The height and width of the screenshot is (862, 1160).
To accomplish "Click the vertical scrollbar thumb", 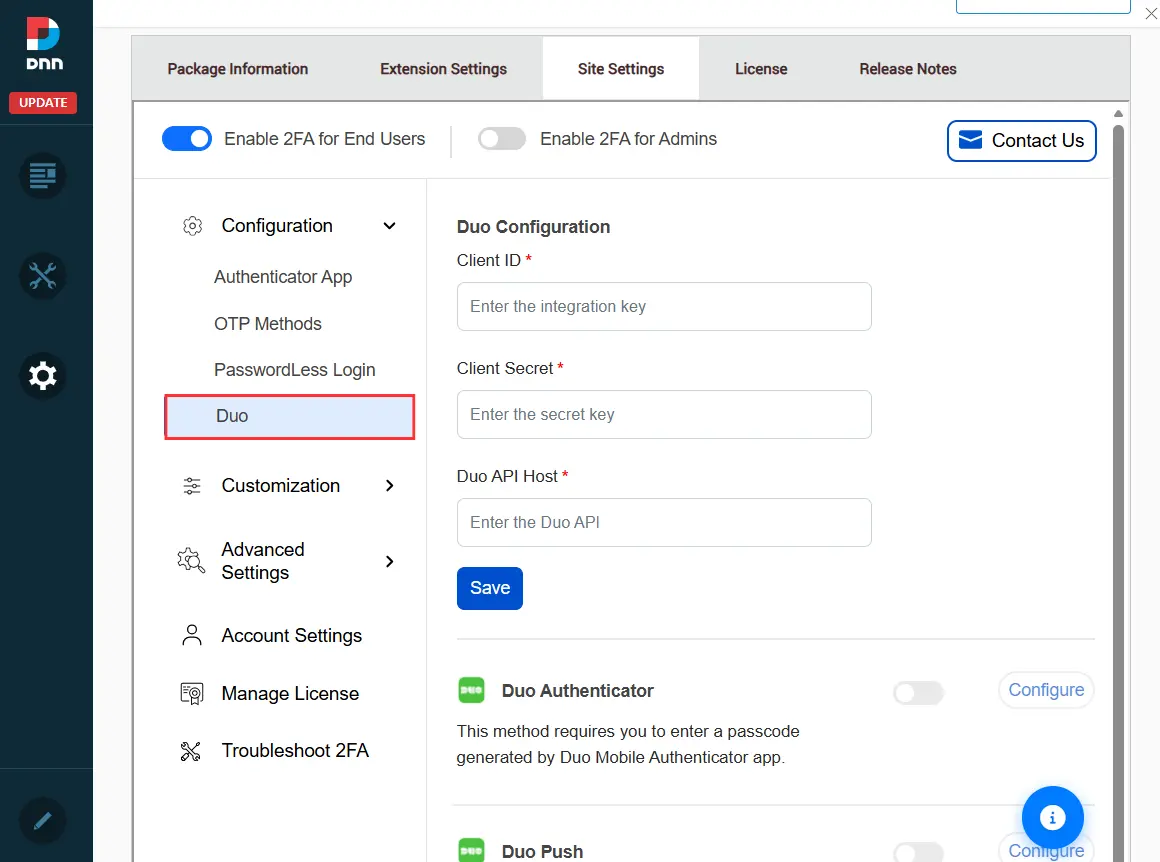I will point(1119,492).
